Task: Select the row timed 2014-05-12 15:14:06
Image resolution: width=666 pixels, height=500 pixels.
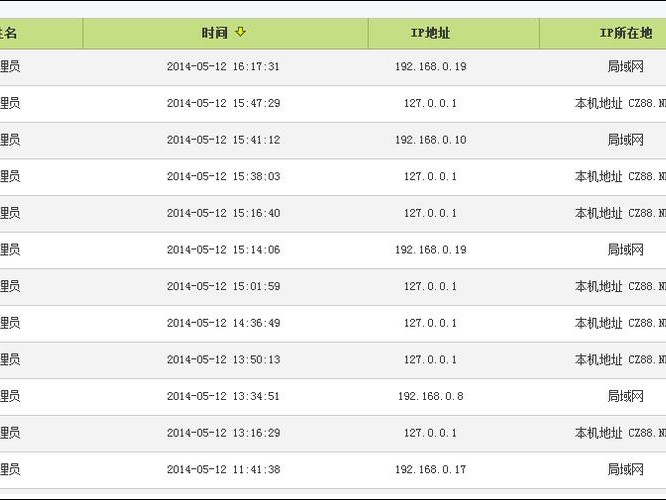Action: [x=223, y=250]
